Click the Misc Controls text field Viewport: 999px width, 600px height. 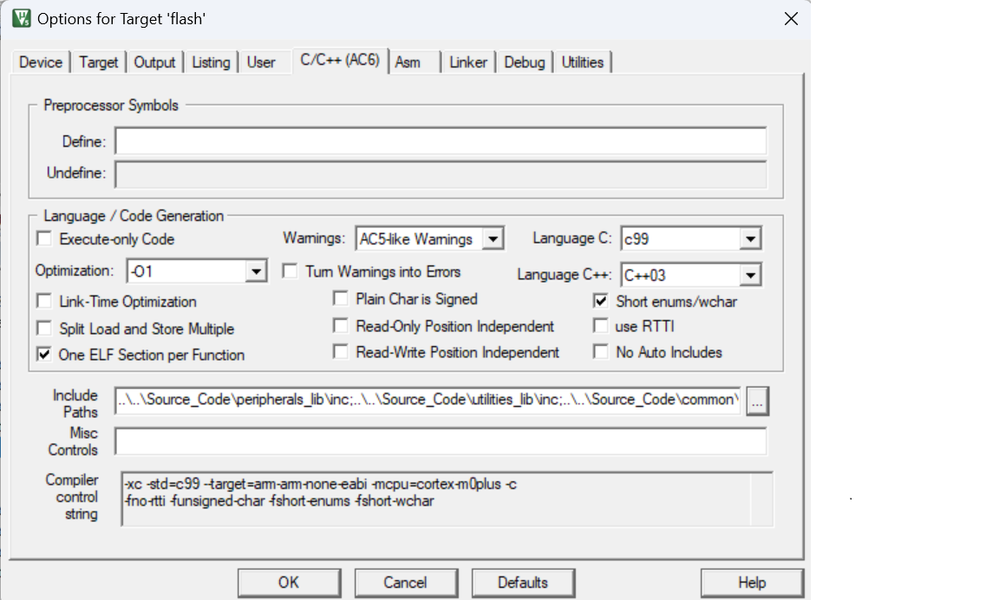coord(440,441)
